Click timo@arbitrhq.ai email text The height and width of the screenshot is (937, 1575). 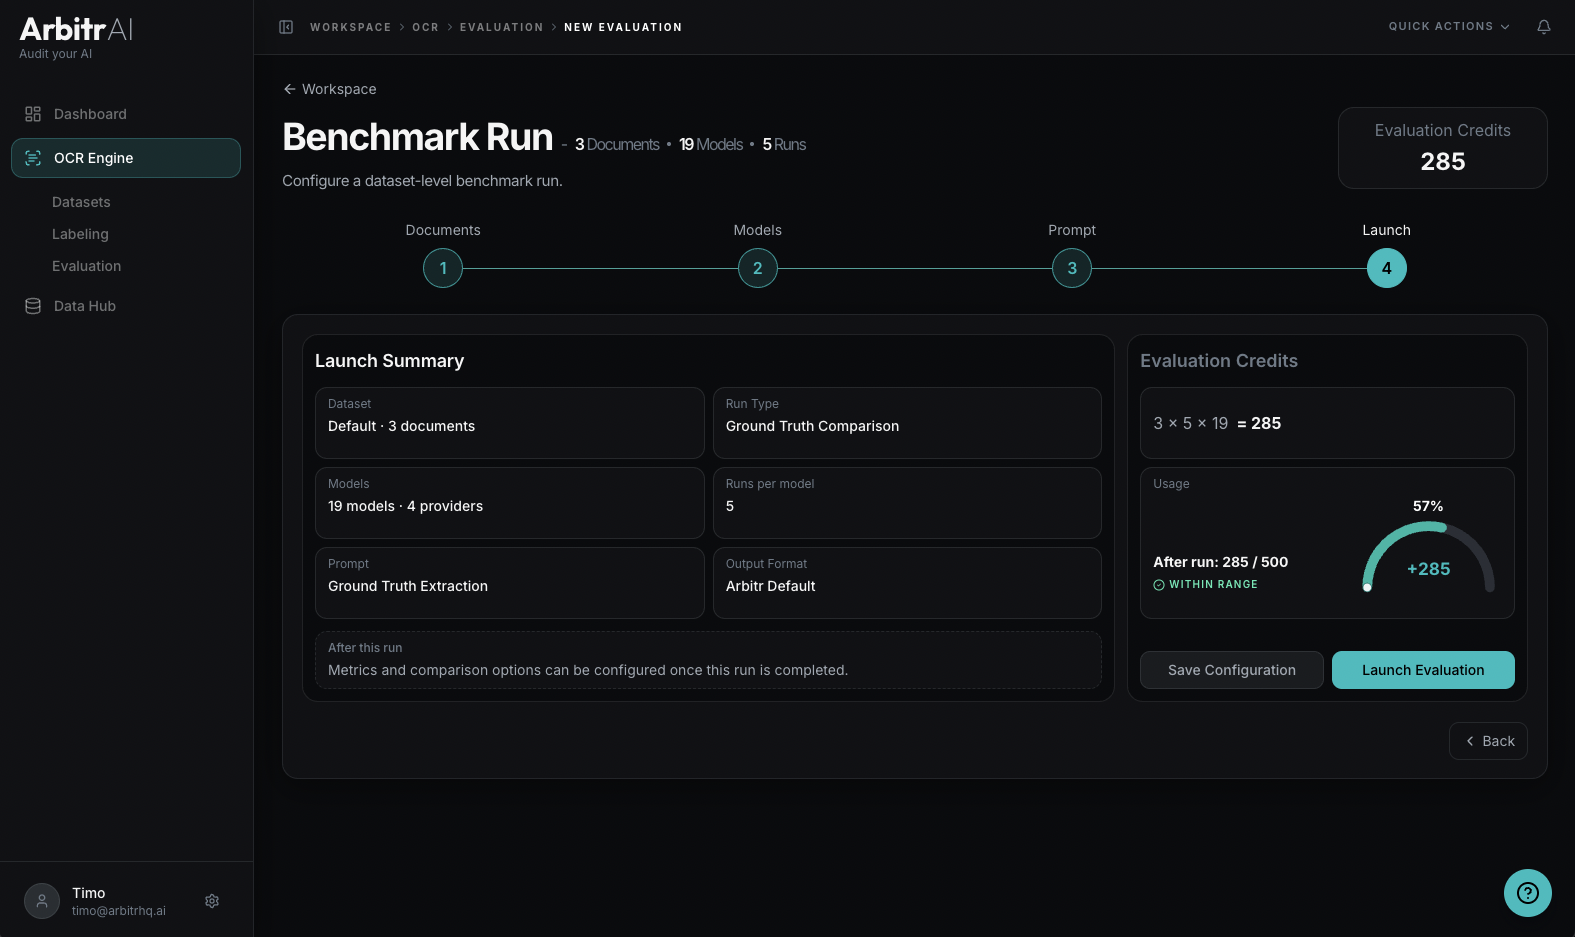119,911
